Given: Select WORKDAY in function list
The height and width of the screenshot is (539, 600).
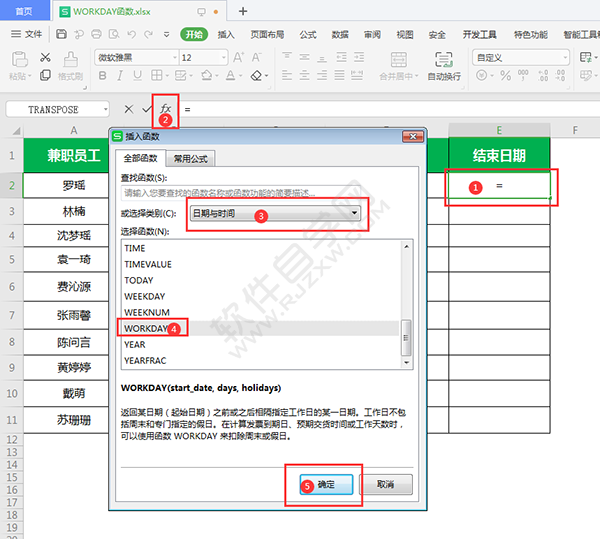Looking at the screenshot, I should click(259, 329).
